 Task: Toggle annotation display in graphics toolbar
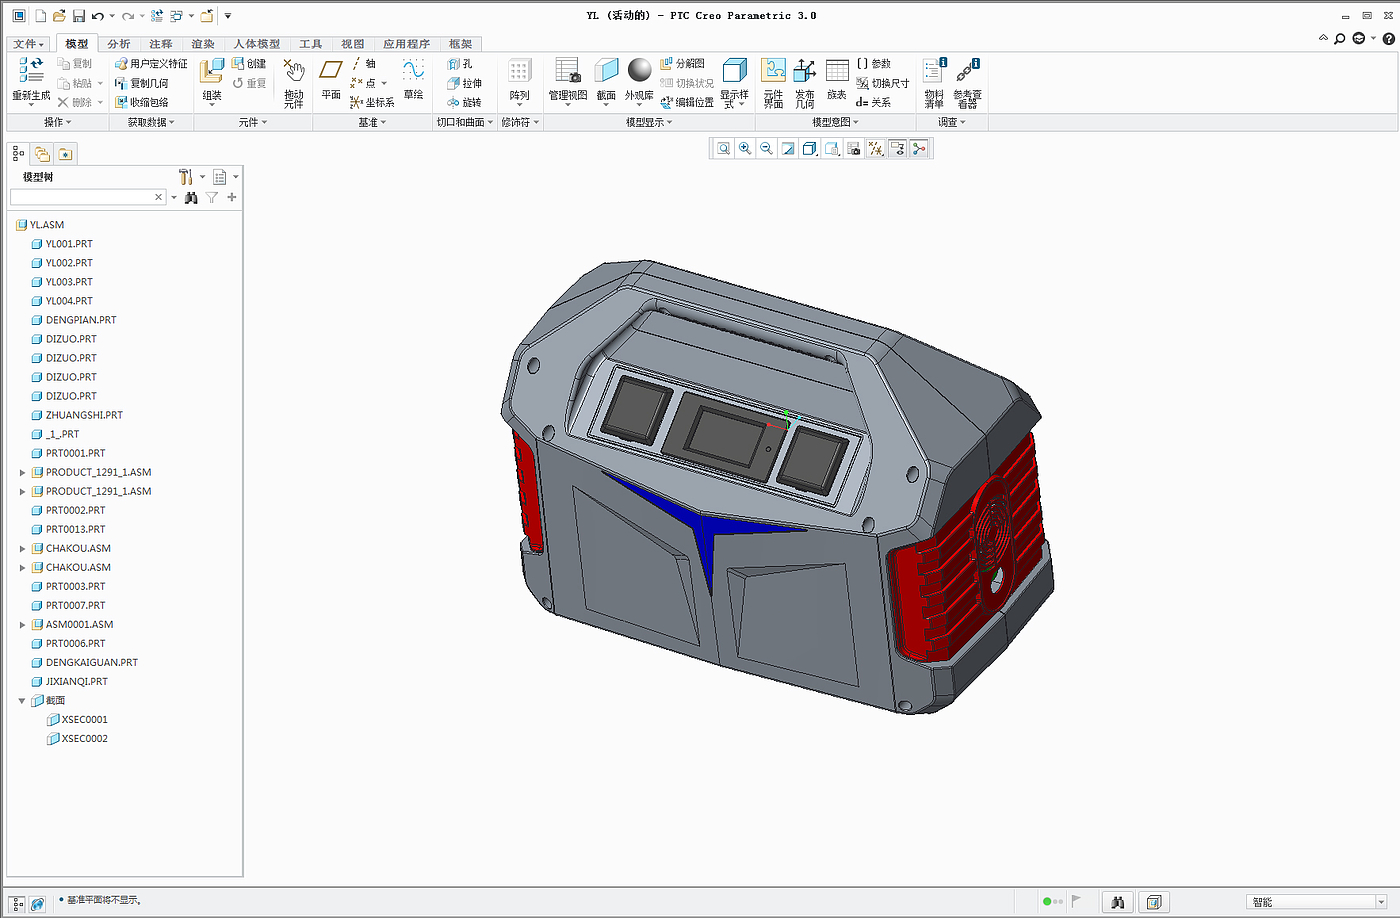tap(897, 149)
